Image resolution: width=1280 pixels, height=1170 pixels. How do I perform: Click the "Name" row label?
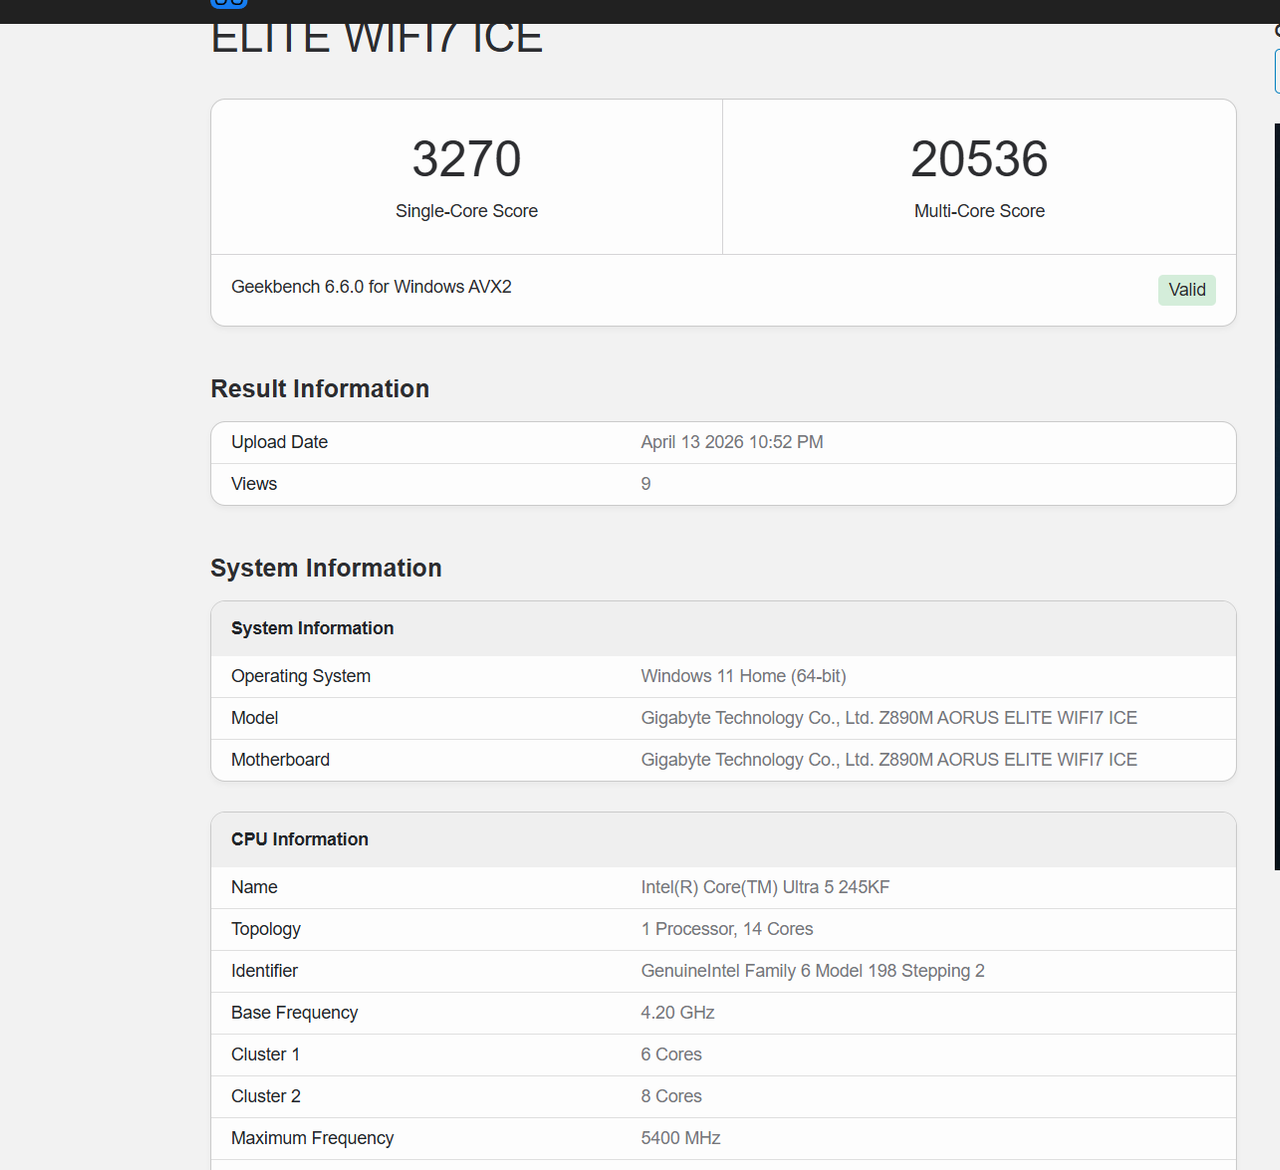pyautogui.click(x=254, y=887)
